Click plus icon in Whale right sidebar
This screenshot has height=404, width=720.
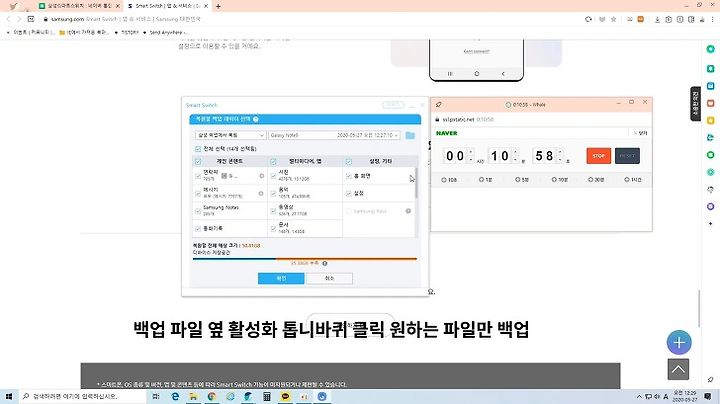pyautogui.click(x=710, y=224)
